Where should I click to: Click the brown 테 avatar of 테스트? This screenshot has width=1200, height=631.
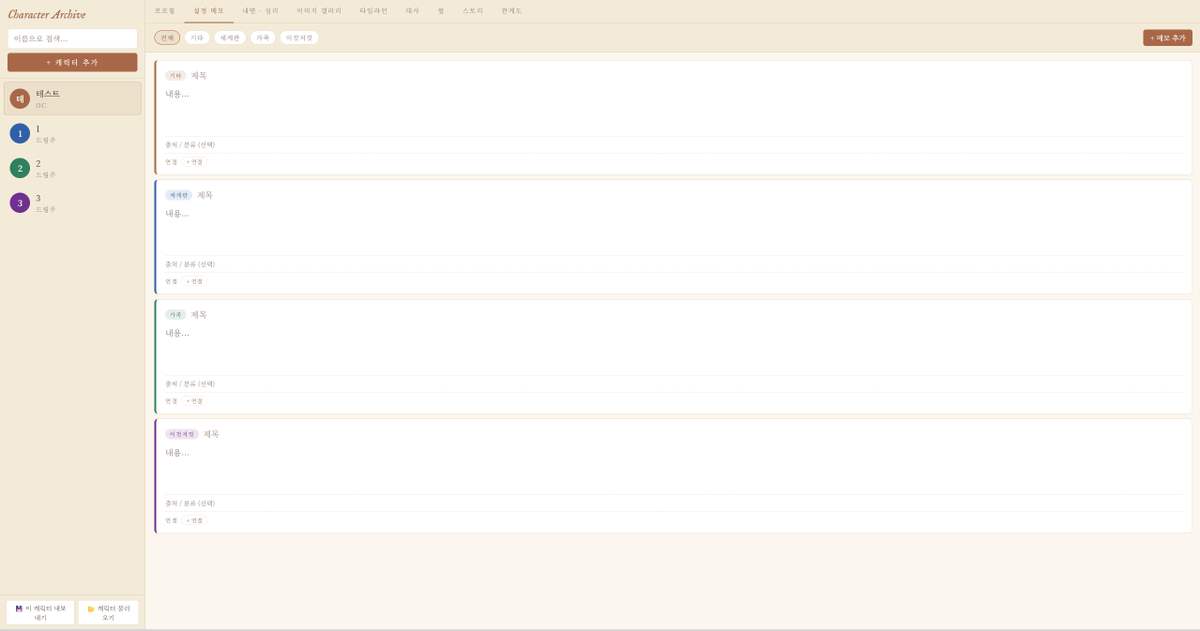coord(20,98)
